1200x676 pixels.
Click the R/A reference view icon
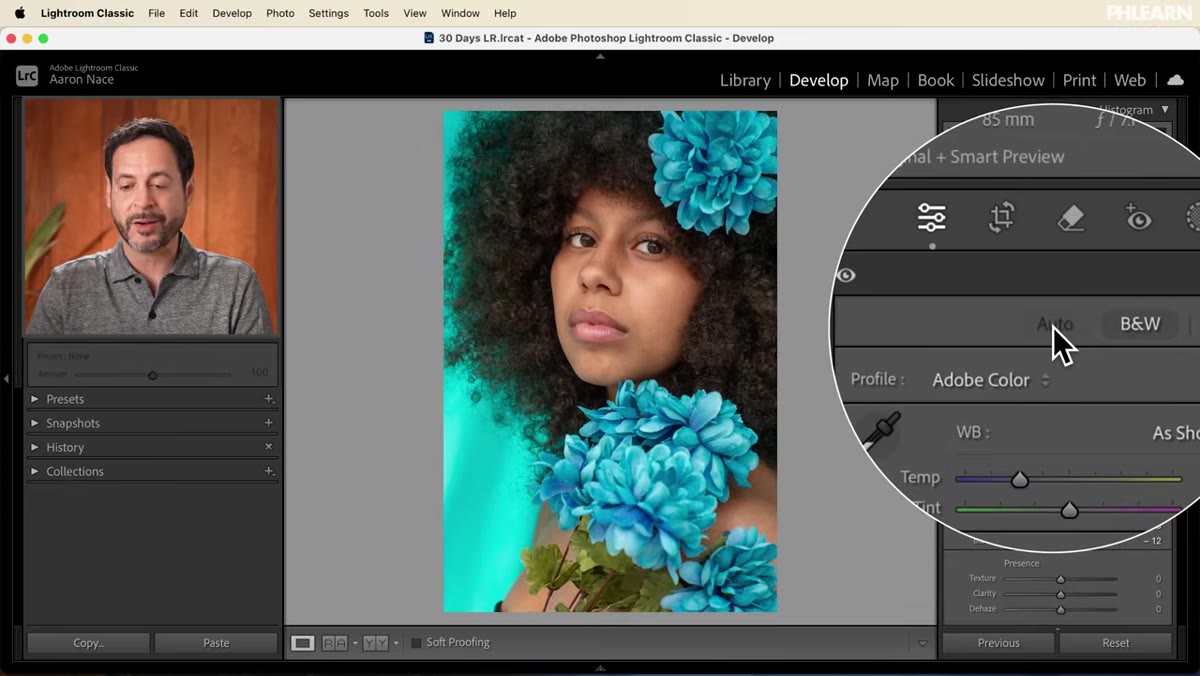click(x=334, y=643)
